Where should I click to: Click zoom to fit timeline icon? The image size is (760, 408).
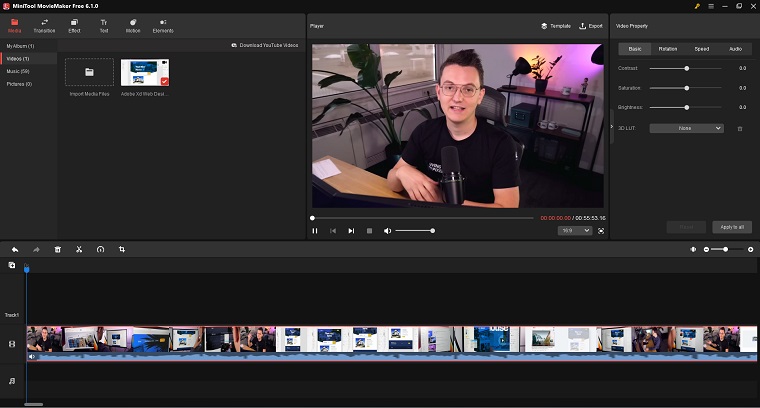tap(693, 250)
